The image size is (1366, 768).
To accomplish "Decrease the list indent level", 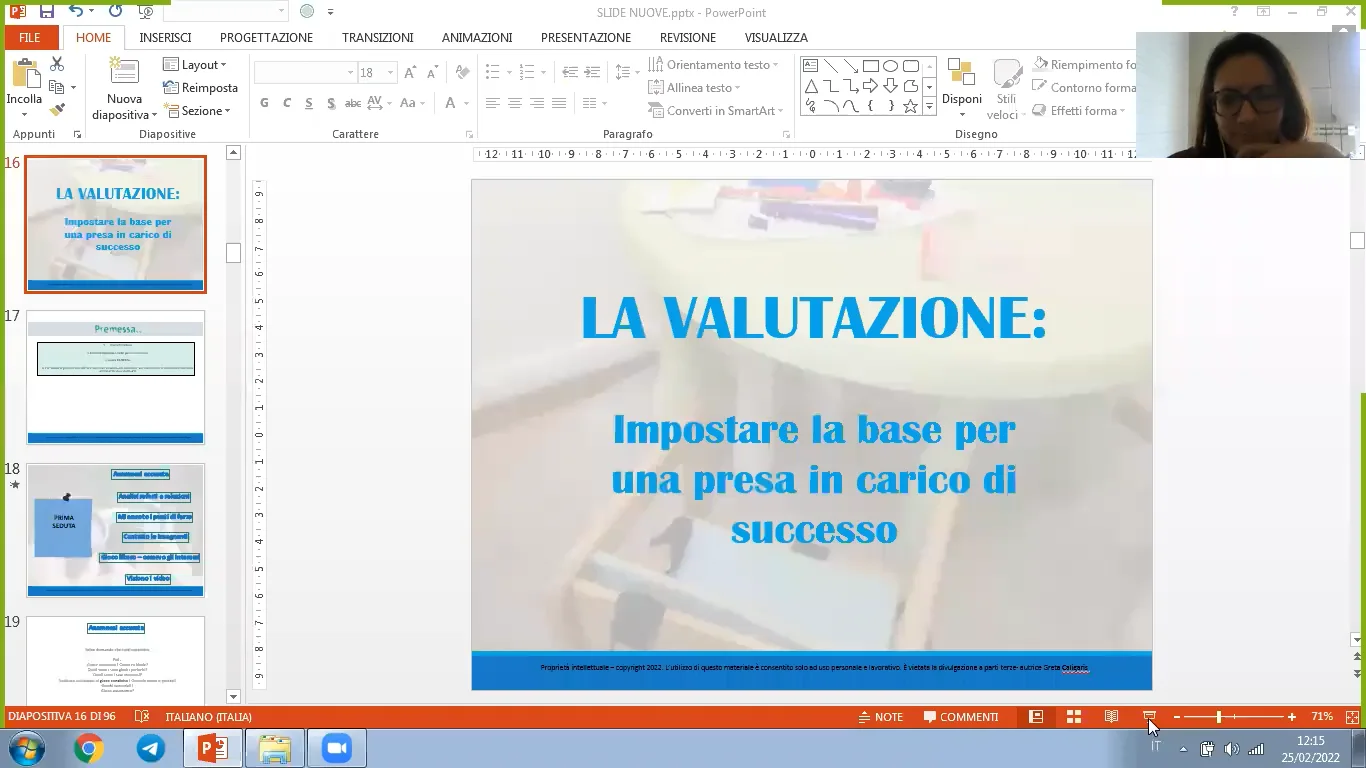I will [x=570, y=73].
